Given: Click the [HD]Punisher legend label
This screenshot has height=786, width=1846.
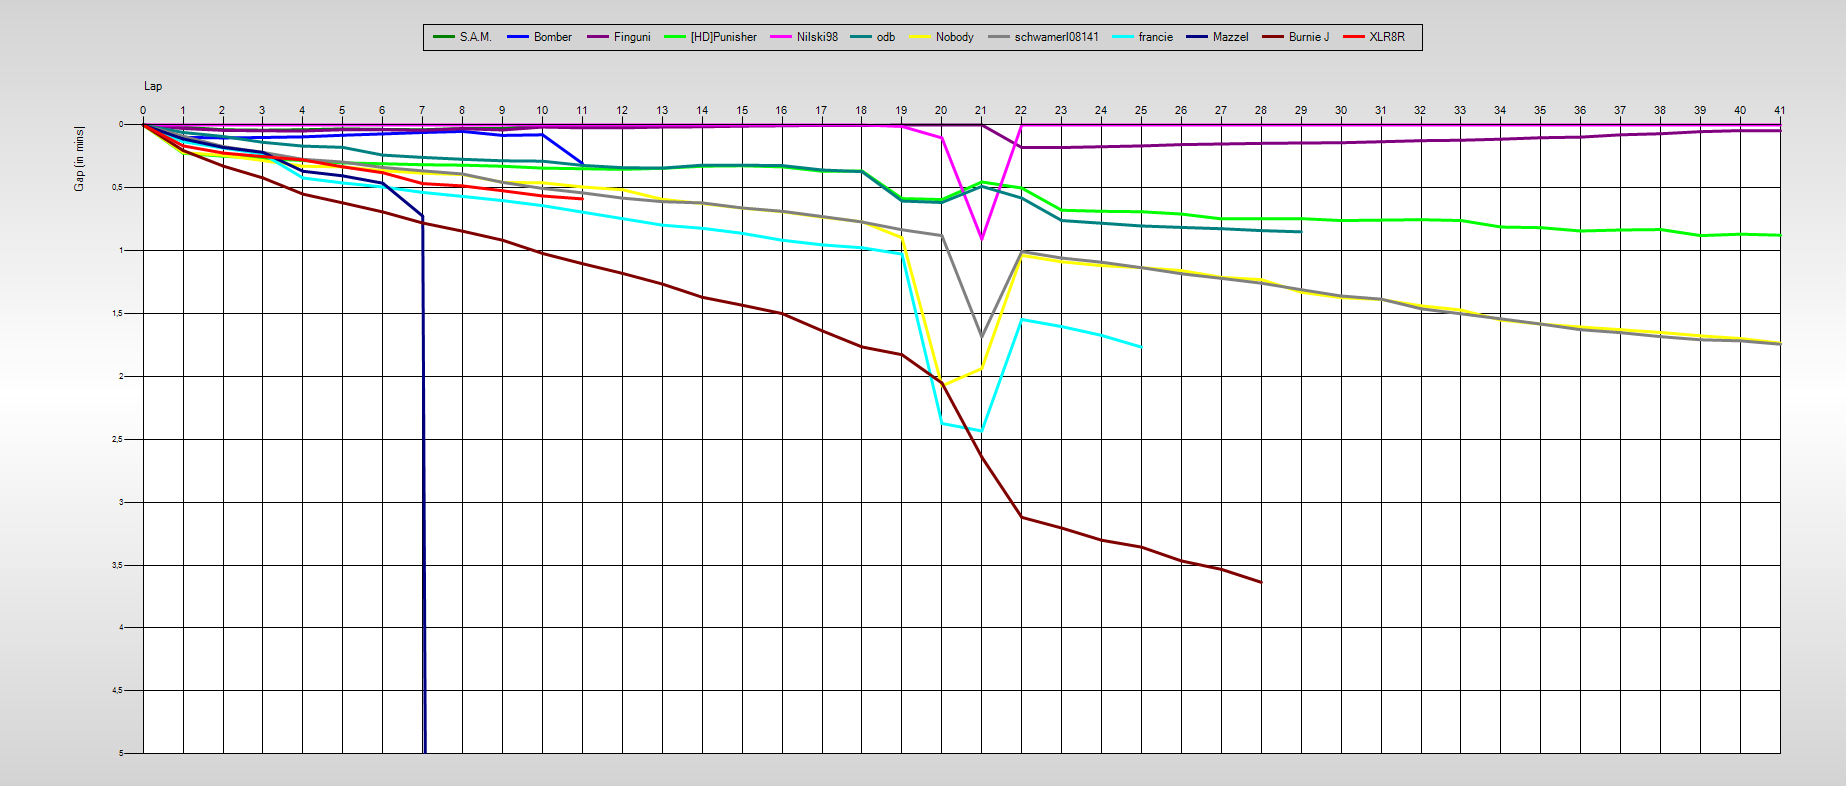Looking at the screenshot, I should tap(723, 37).
